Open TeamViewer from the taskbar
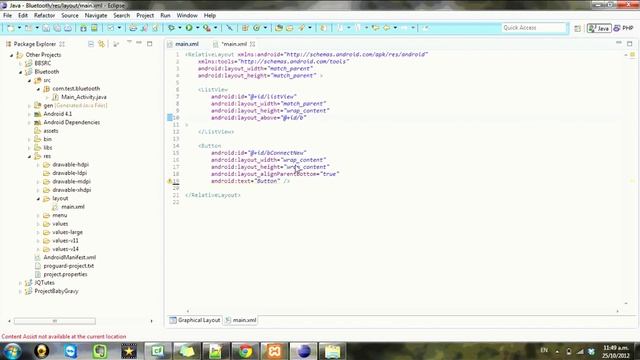640x360 pixels. 71,351
